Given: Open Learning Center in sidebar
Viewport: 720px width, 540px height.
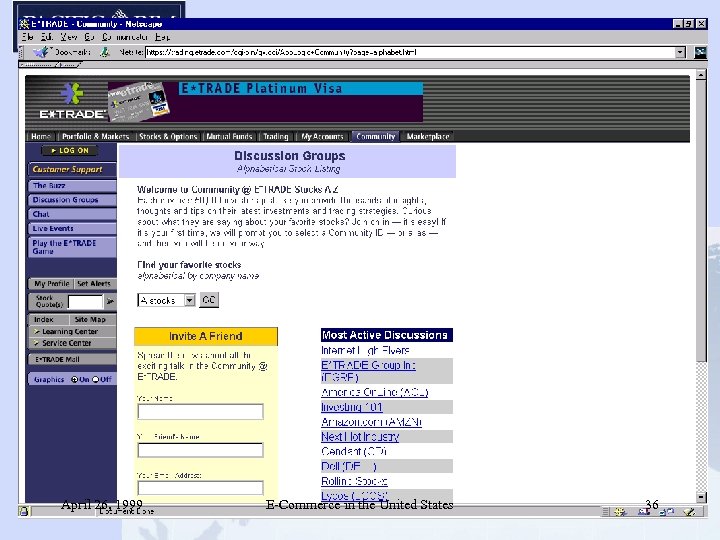Looking at the screenshot, I should (x=72, y=332).
